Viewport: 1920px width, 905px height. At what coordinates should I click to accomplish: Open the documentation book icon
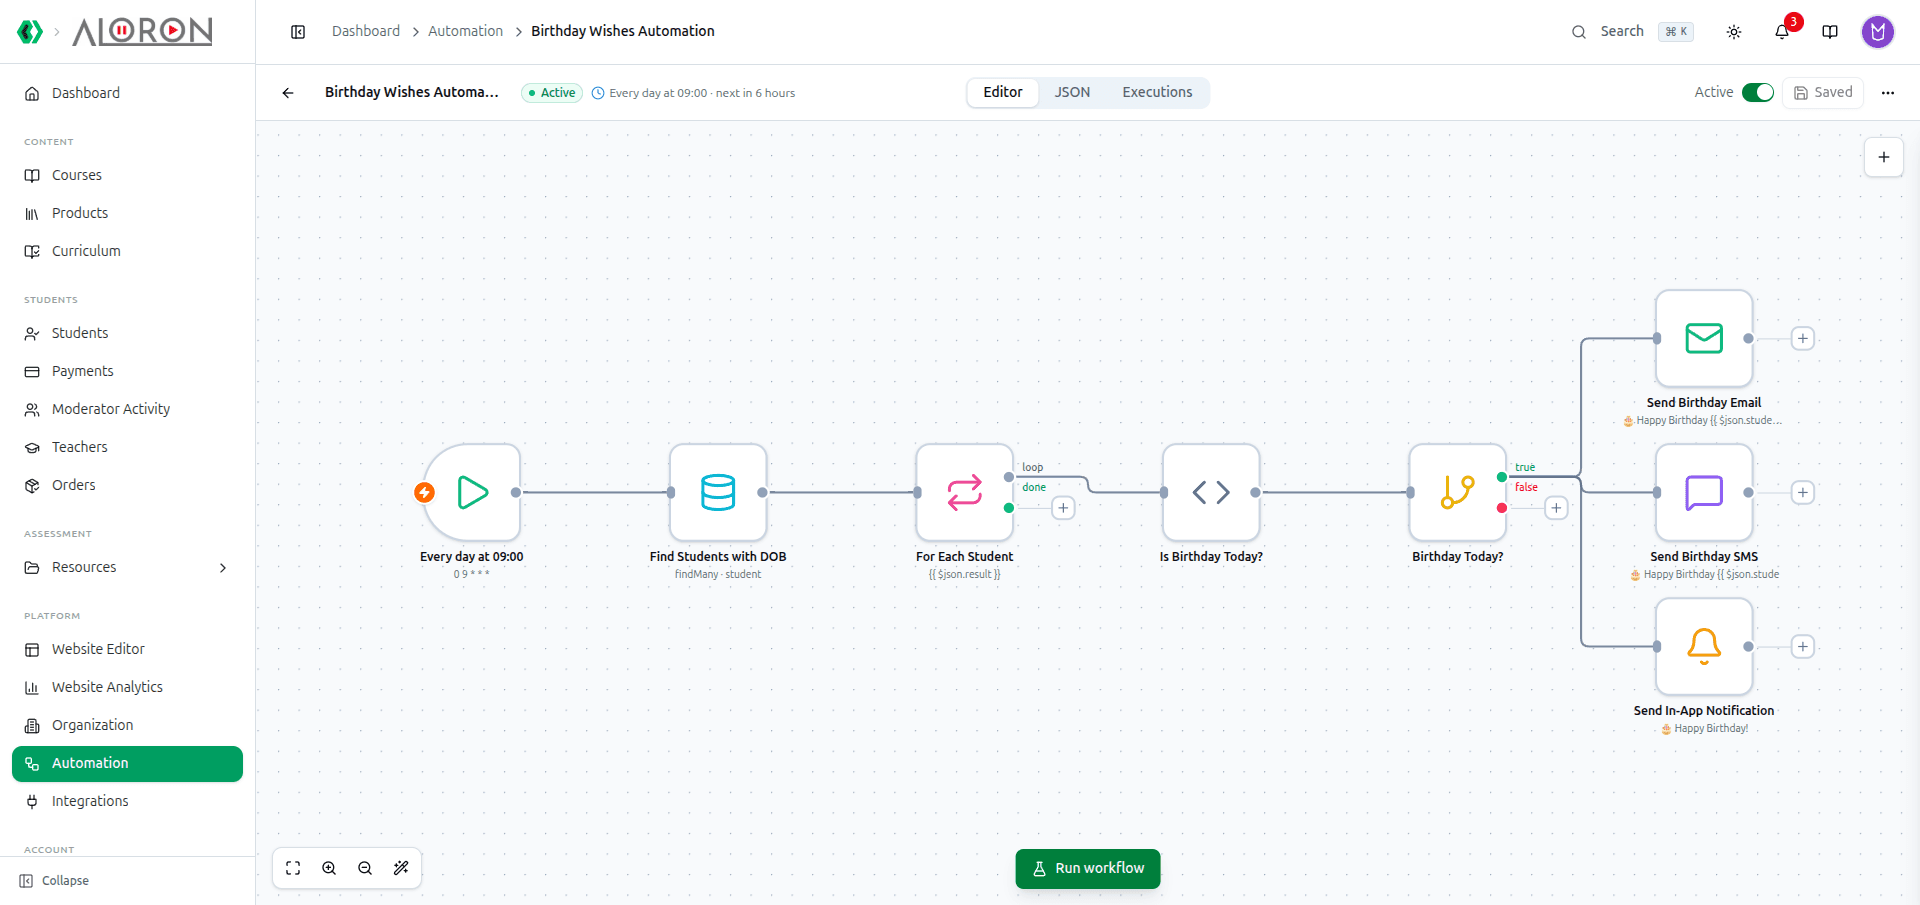click(x=1830, y=32)
